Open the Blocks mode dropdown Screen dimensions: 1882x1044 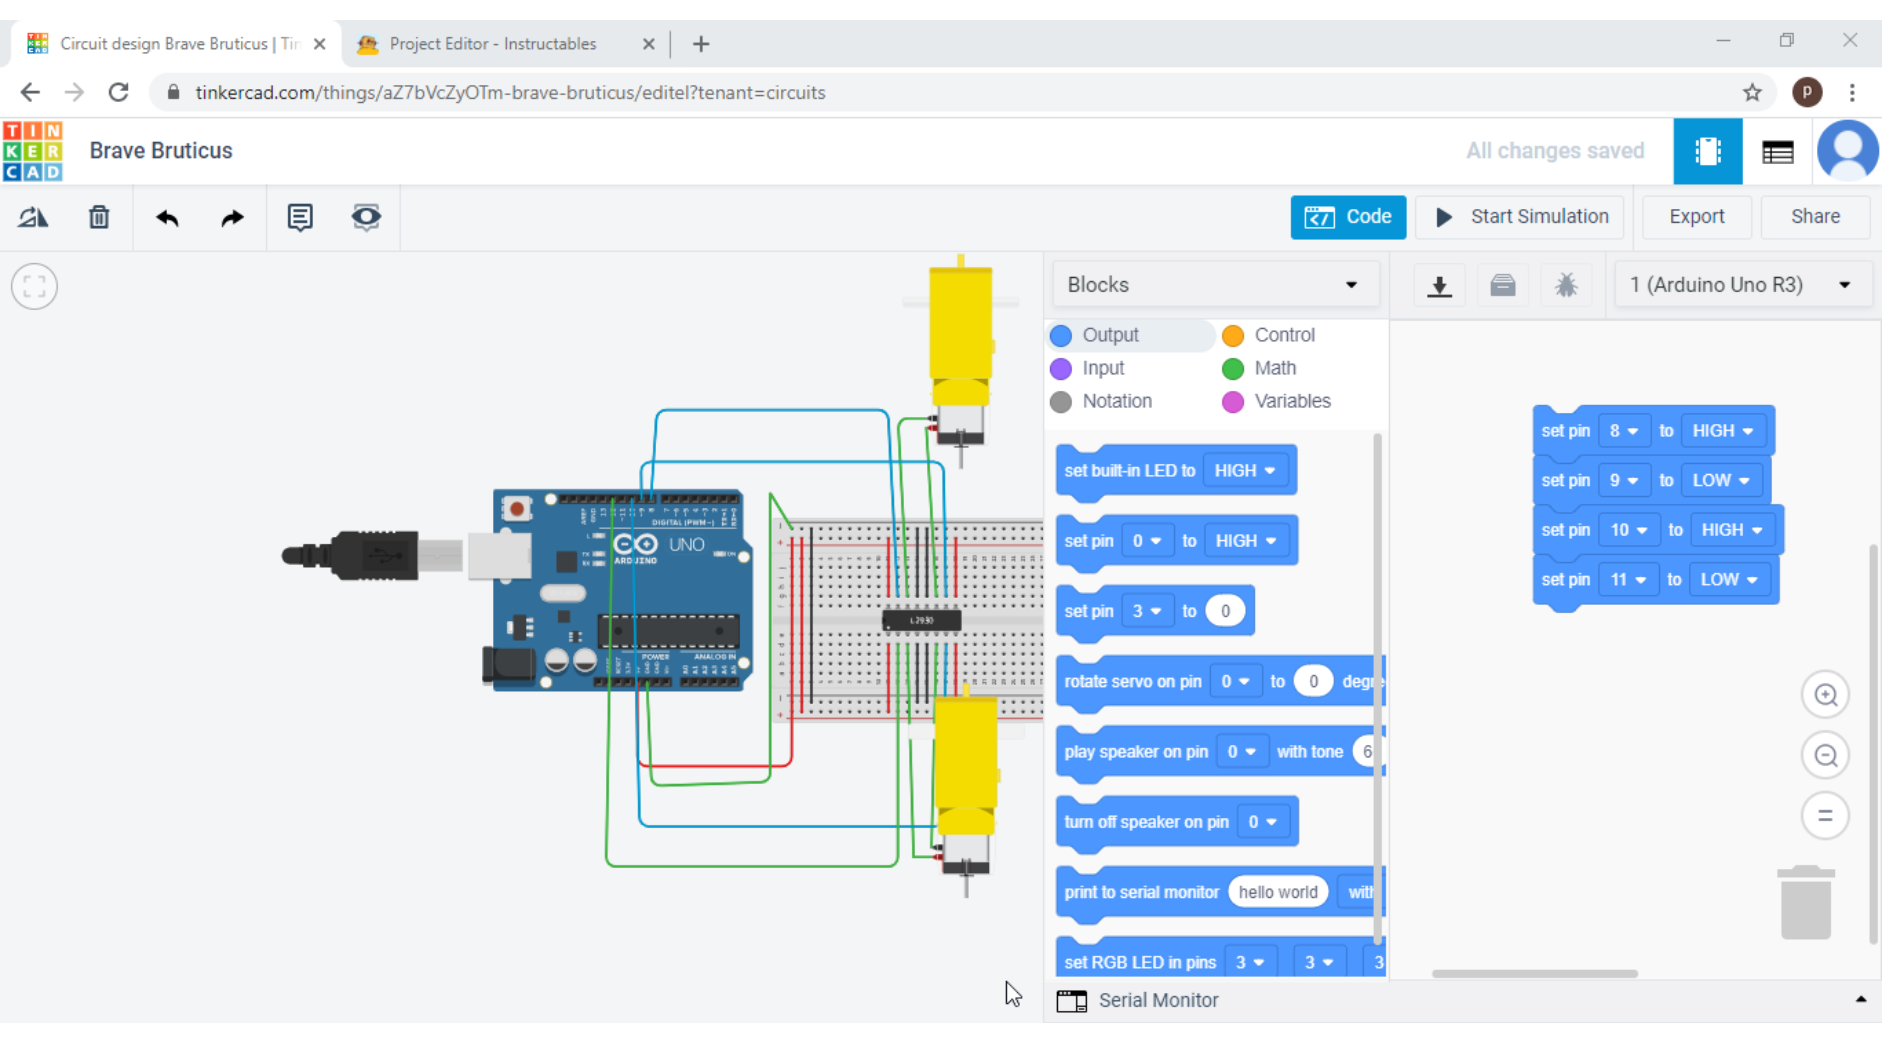(x=1214, y=284)
